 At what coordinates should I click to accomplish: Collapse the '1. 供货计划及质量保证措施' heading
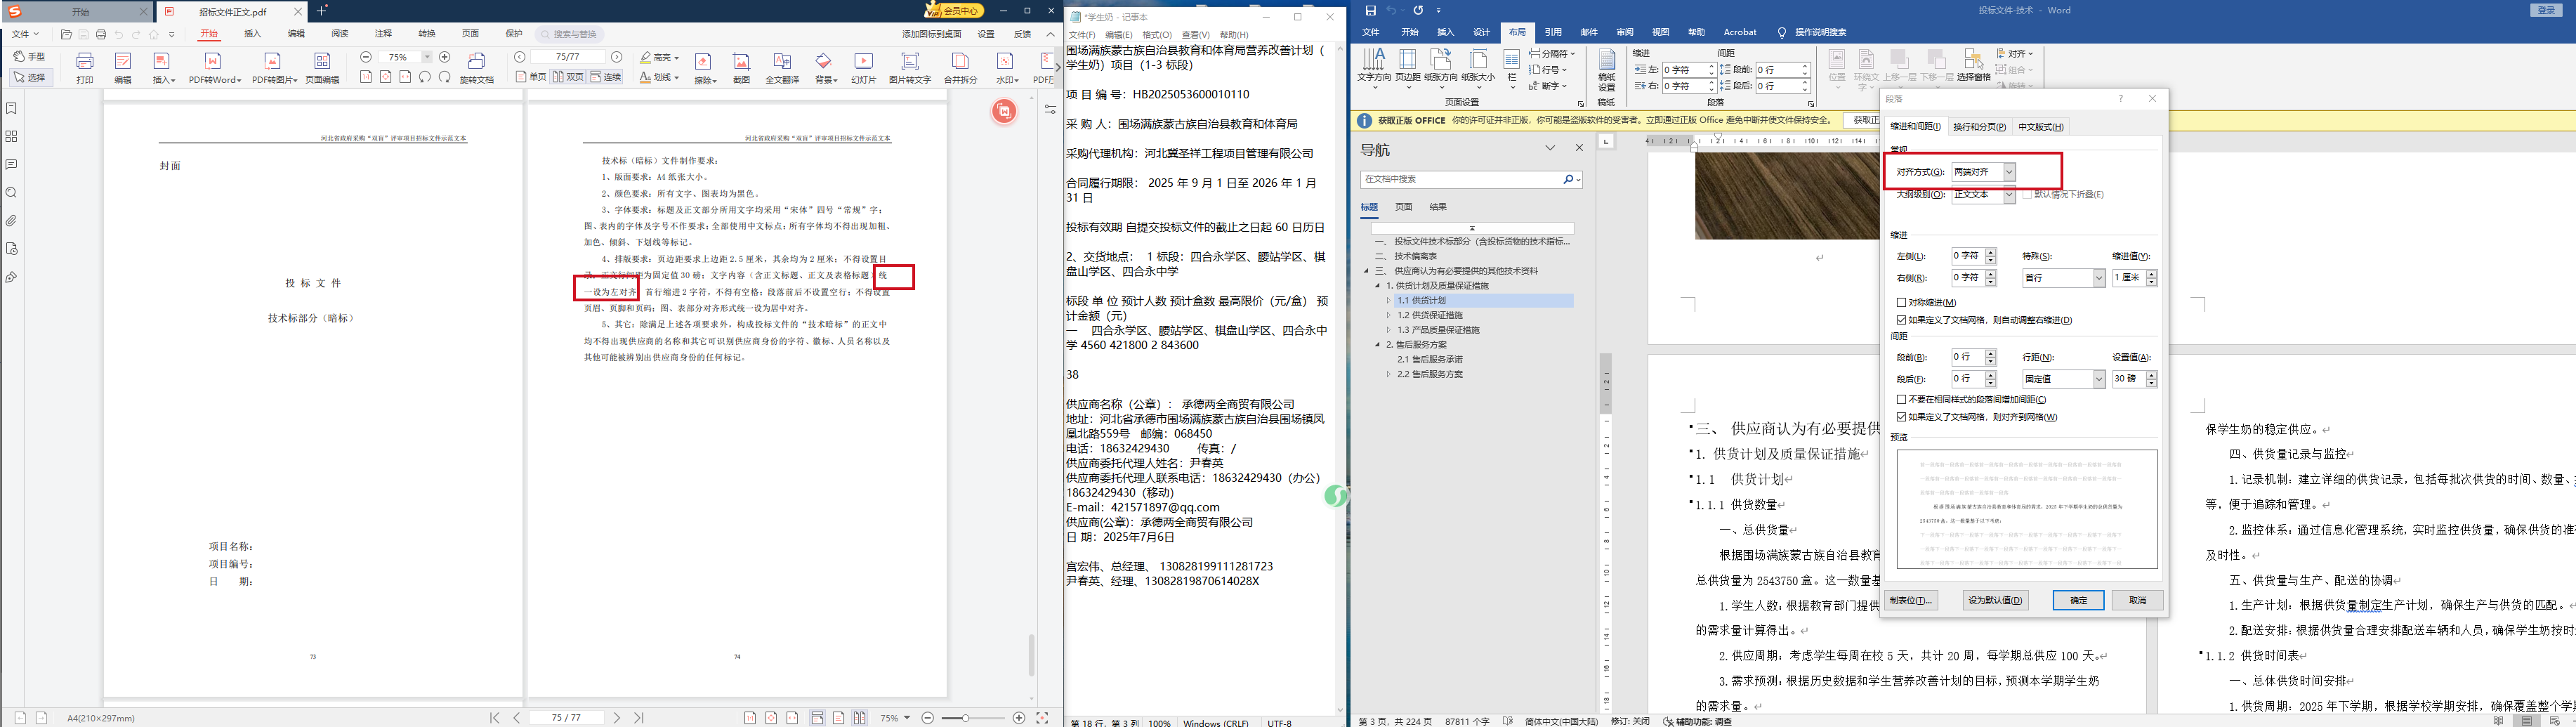tap(1377, 286)
